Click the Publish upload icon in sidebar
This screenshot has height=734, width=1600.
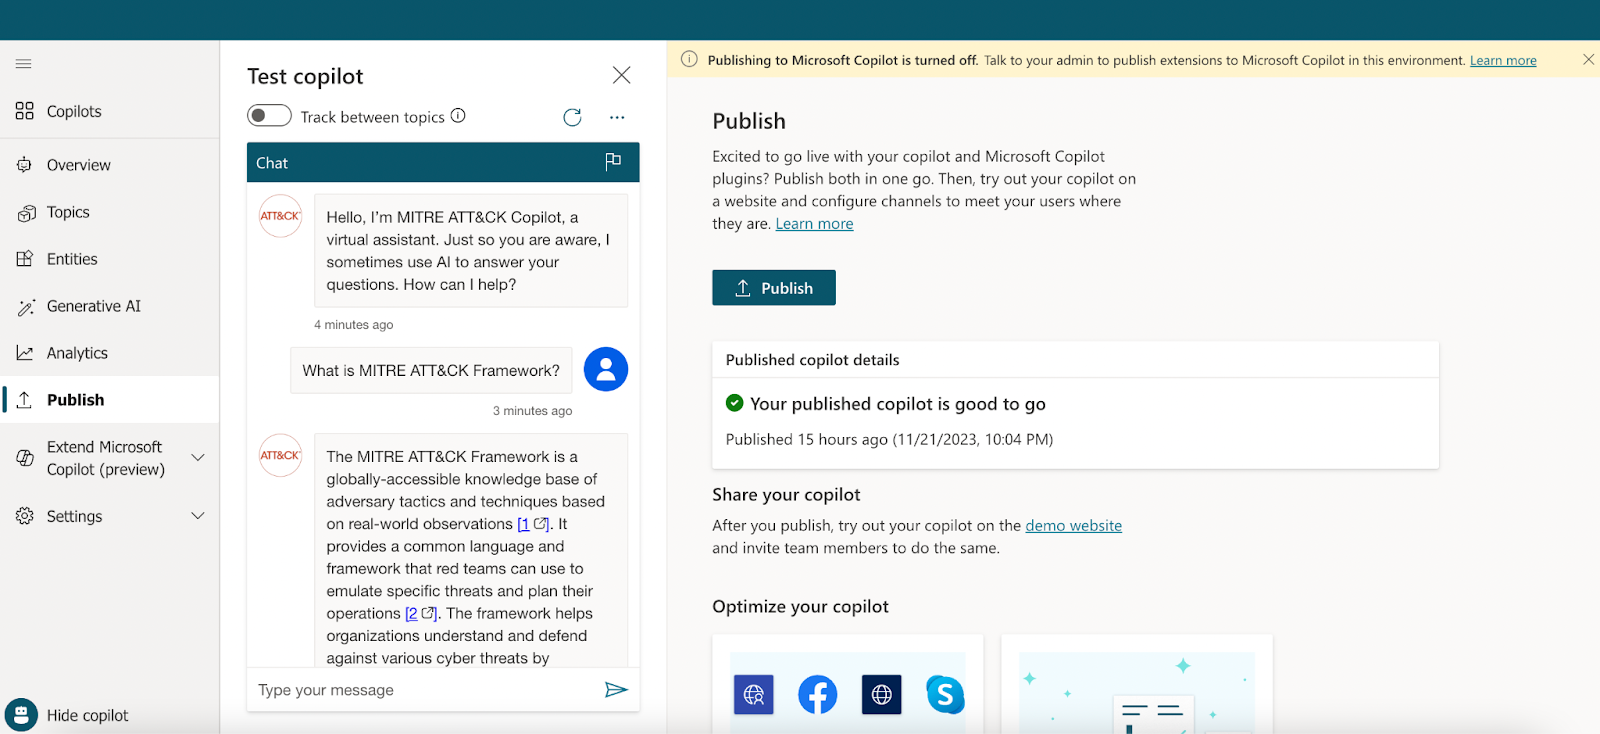(25, 400)
